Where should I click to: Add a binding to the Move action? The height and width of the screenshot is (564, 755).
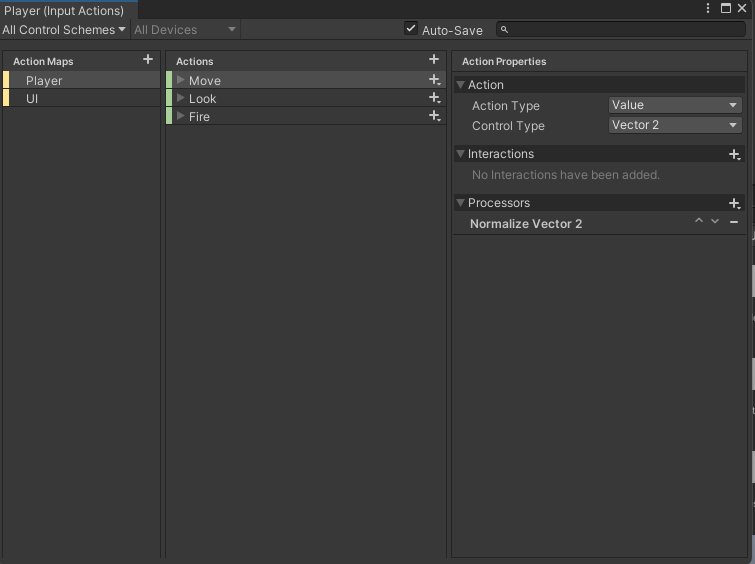435,80
